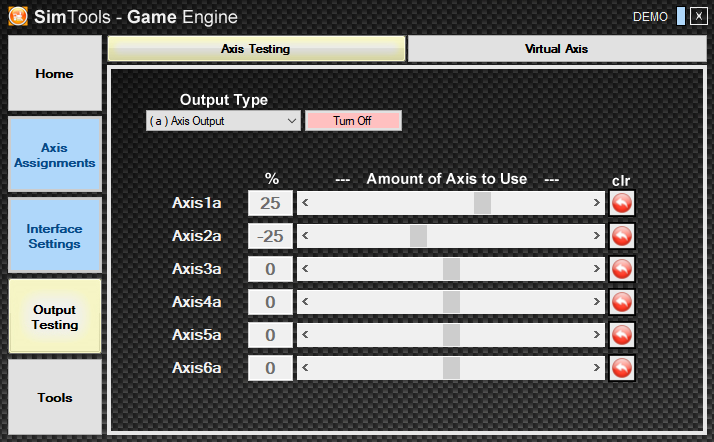
Task: Go to the Home section
Action: (55, 74)
